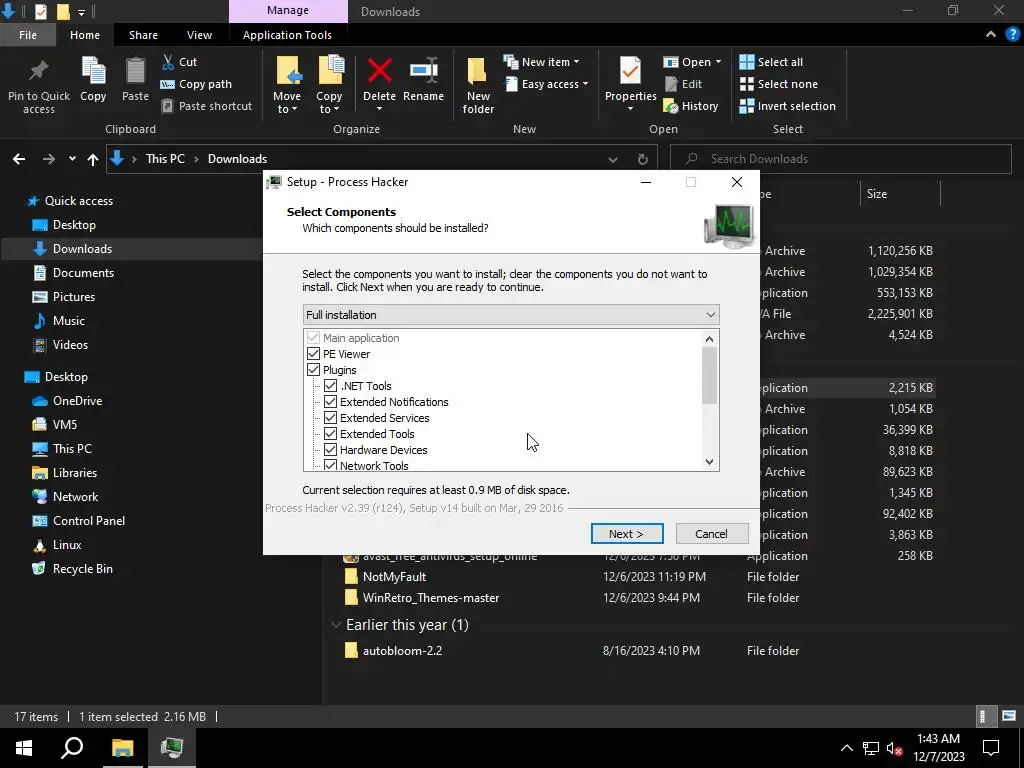Open address bar history dropdown
1024x768 pixels.
(x=613, y=159)
